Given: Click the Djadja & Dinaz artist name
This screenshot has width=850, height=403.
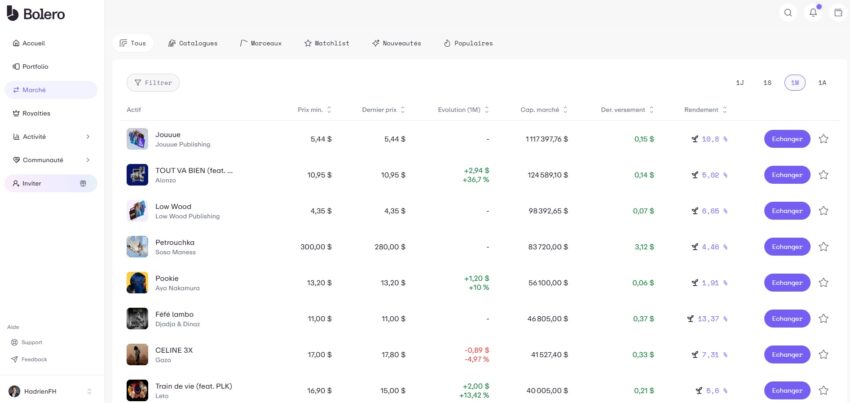Looking at the screenshot, I should [x=177, y=324].
